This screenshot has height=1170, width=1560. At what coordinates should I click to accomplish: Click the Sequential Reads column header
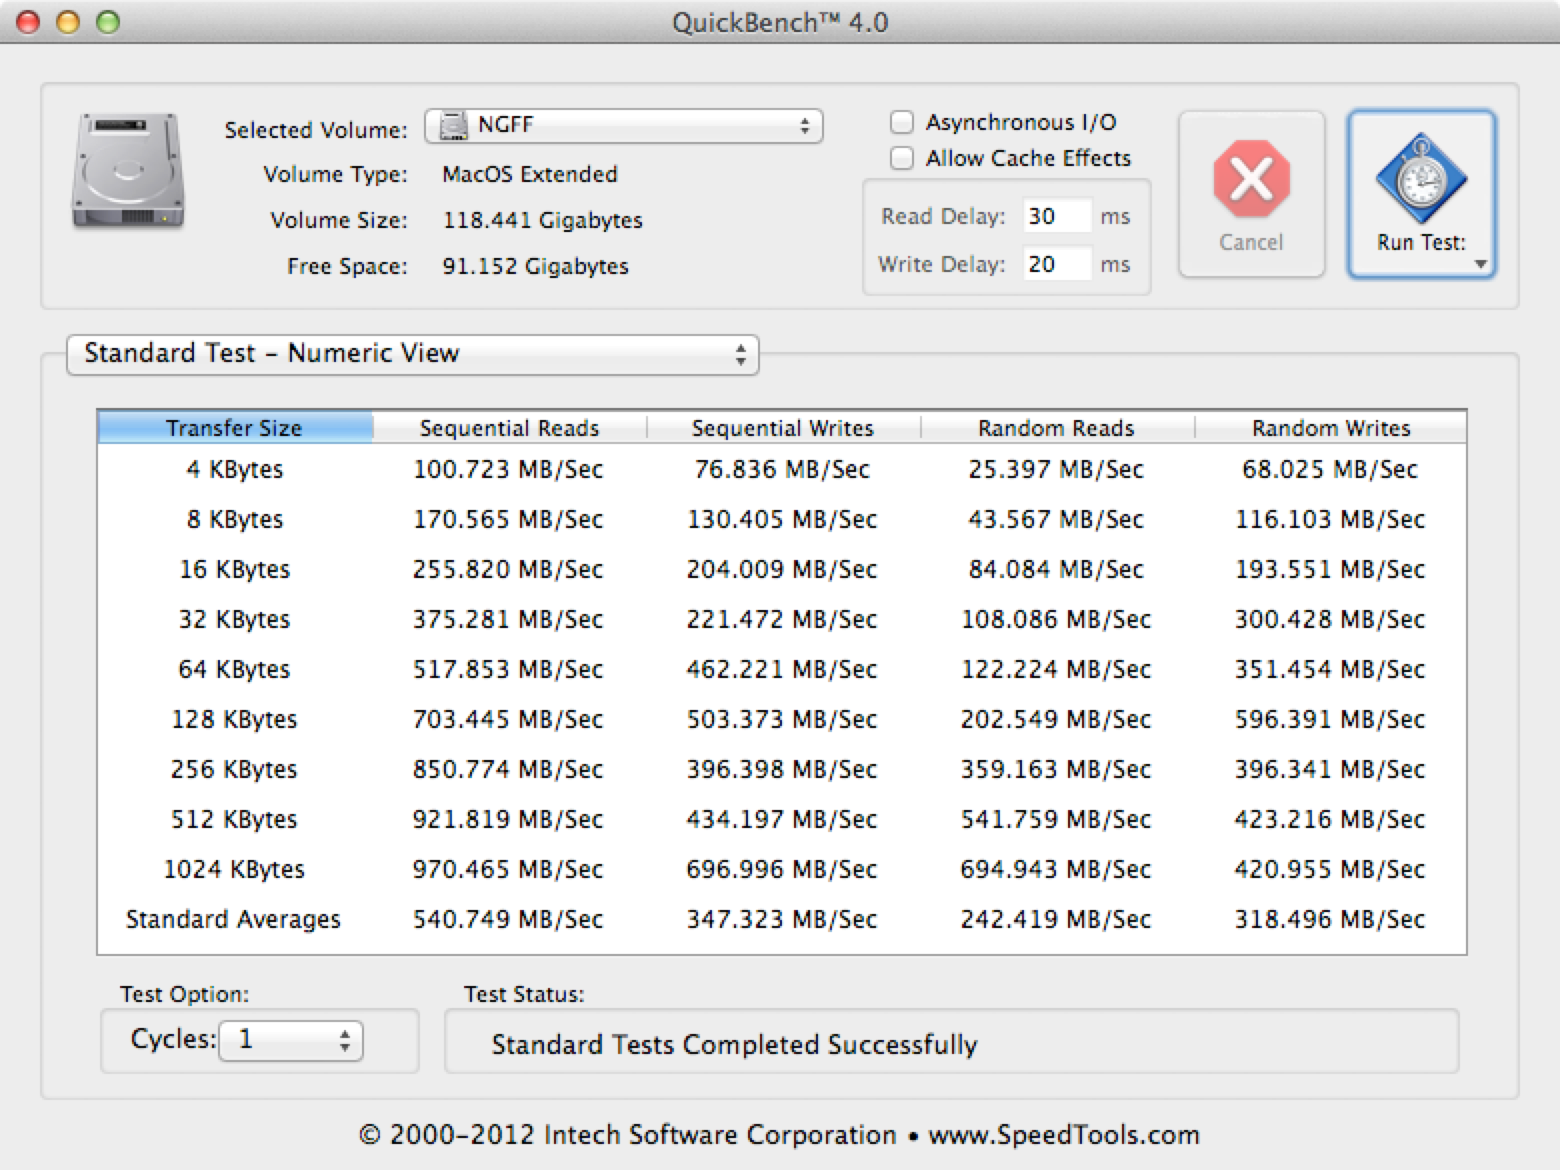point(509,428)
